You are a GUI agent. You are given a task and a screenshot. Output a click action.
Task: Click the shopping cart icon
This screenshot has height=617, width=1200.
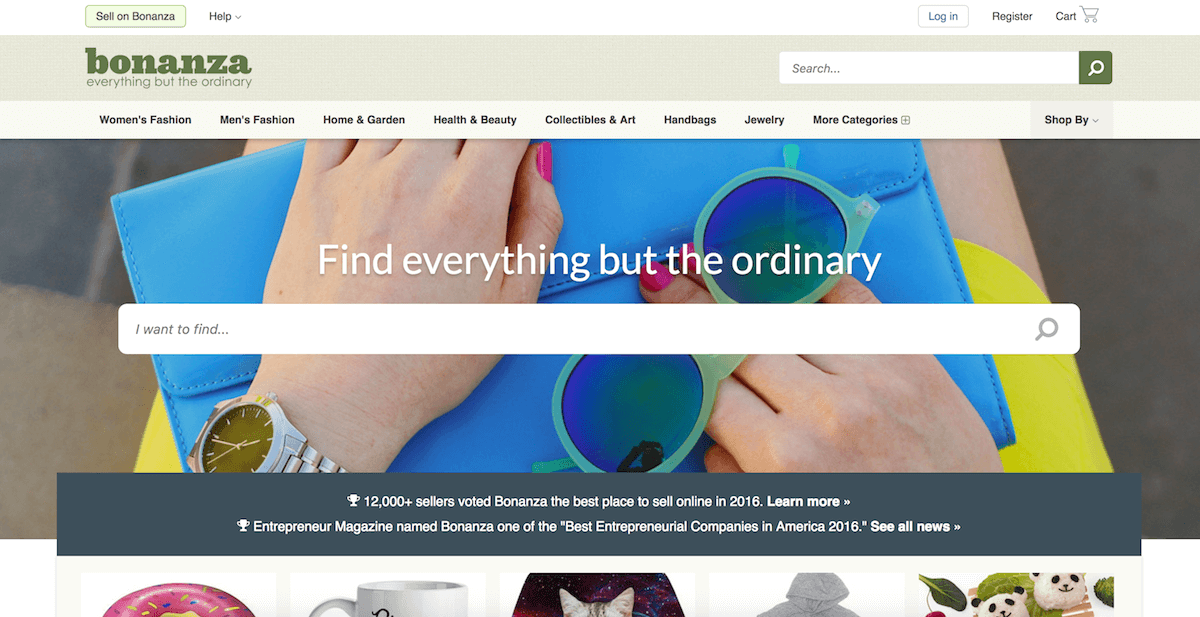coord(1089,15)
